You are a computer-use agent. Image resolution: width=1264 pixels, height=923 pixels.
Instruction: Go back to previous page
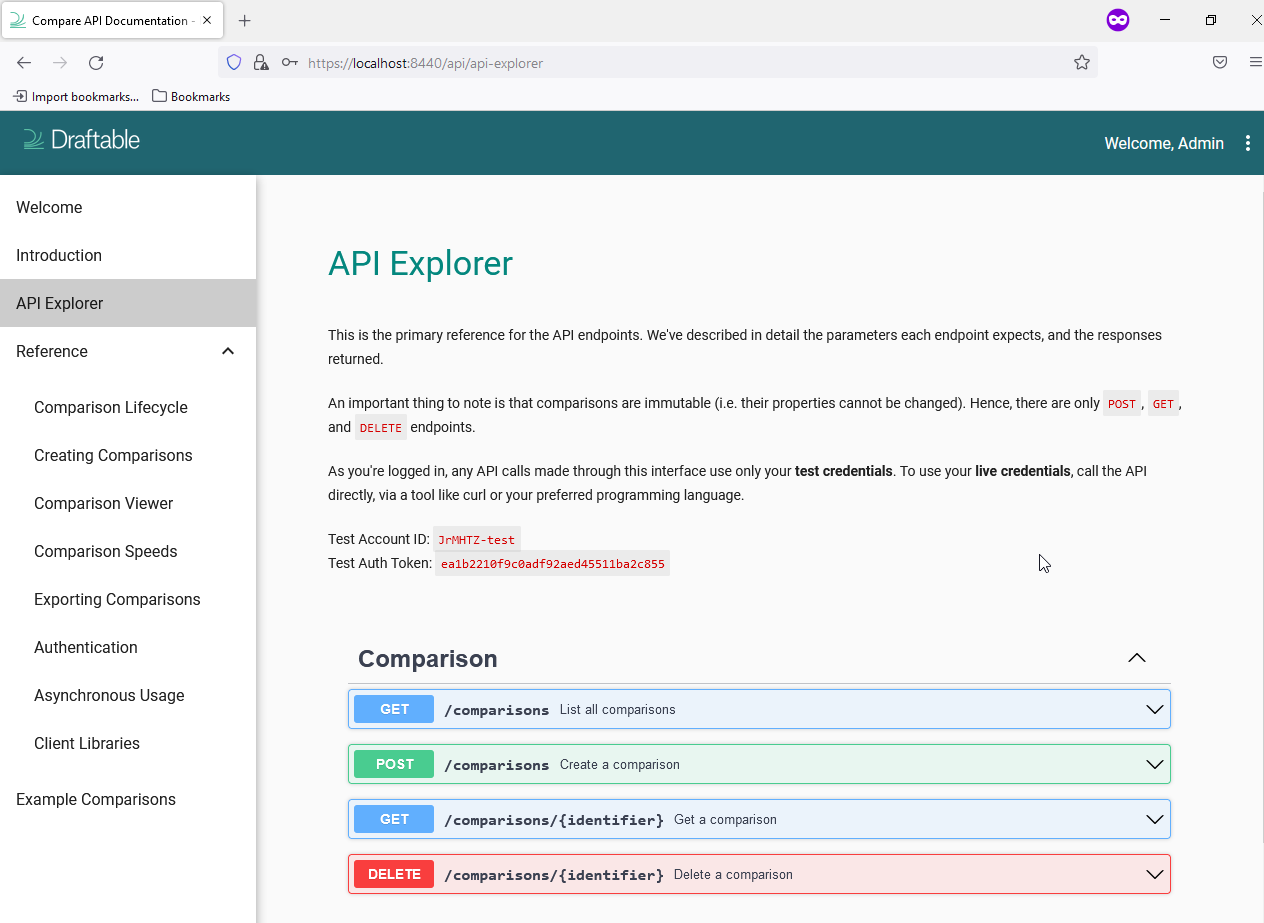[x=24, y=63]
